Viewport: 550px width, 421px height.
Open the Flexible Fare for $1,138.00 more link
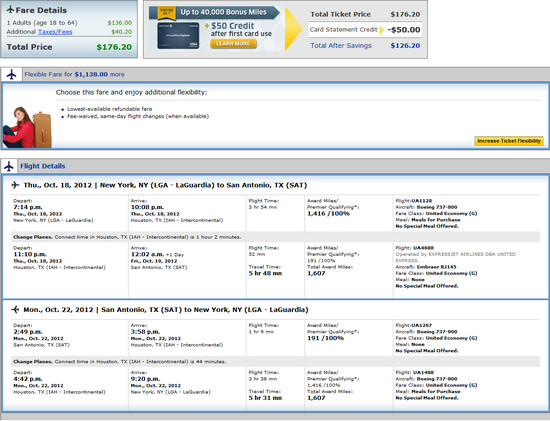[x=74, y=74]
